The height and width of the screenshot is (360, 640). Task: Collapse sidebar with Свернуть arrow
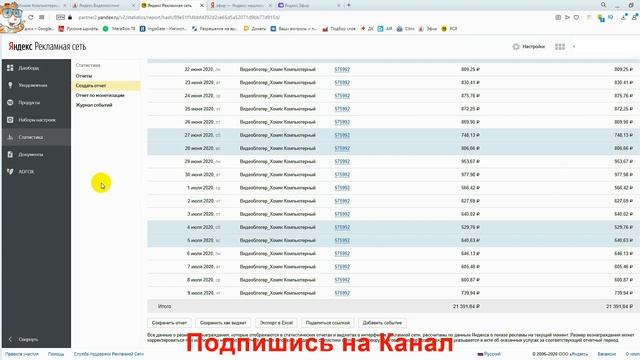point(24,339)
